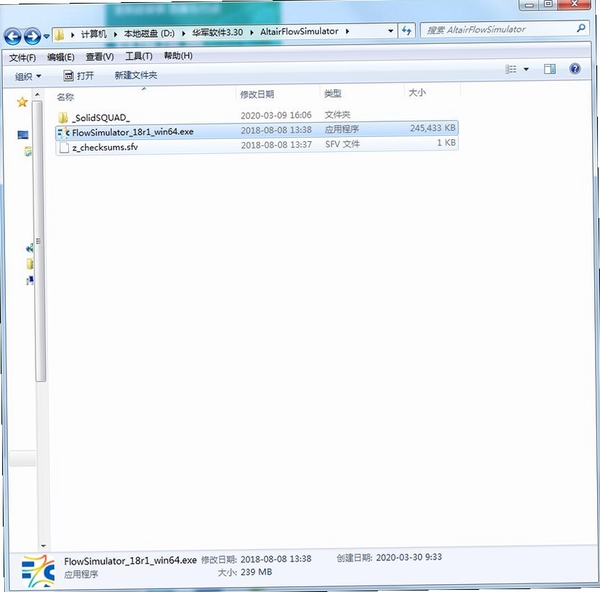Go forward with the Forward arrow
This screenshot has width=600, height=592.
[32, 36]
